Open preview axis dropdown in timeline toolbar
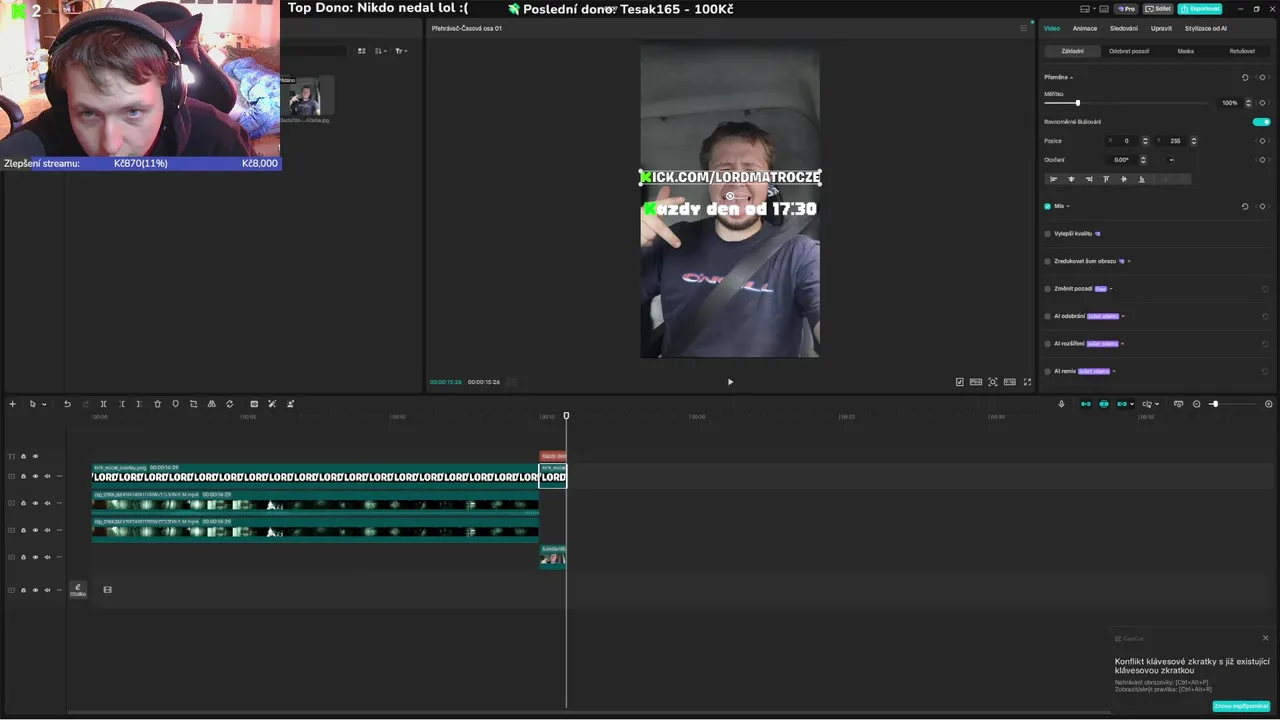Image resolution: width=1280 pixels, height=720 pixels. 1157,404
